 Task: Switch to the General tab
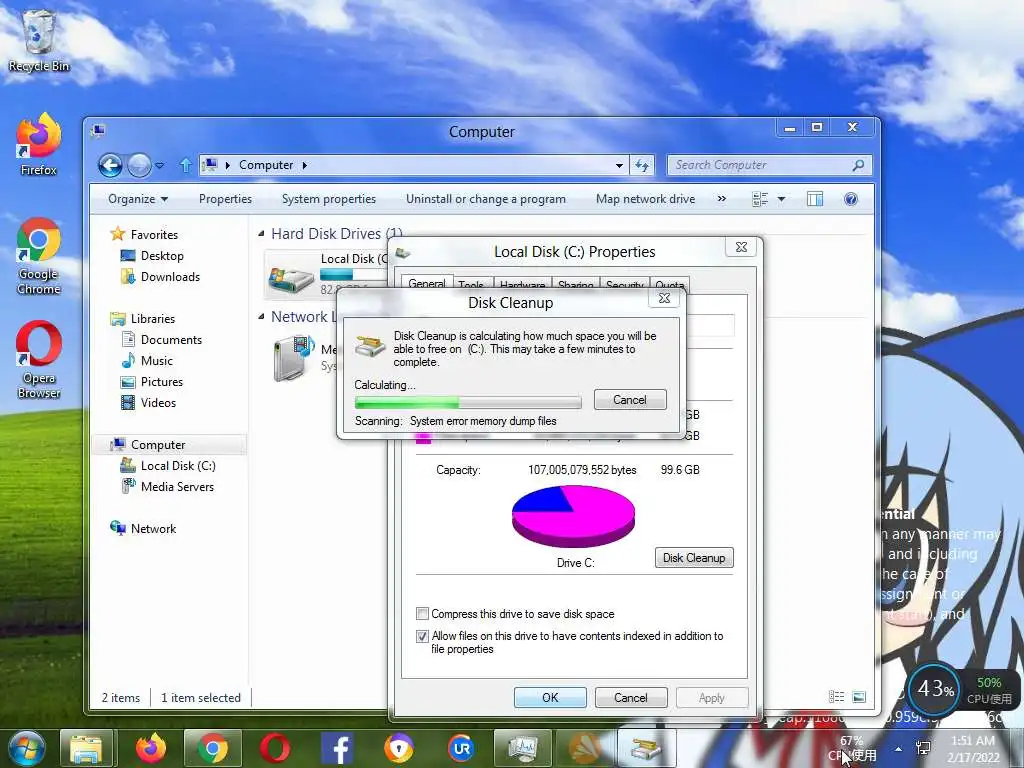pos(426,283)
